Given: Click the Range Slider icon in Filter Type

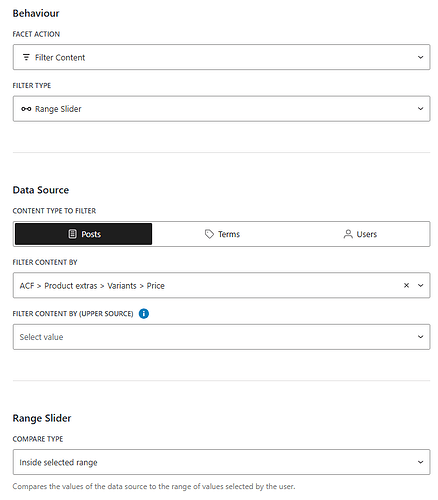Looking at the screenshot, I should (x=26, y=109).
